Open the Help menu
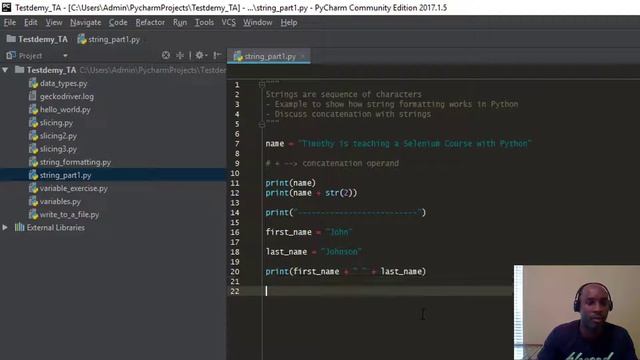Image resolution: width=640 pixels, height=360 pixels. pos(289,22)
